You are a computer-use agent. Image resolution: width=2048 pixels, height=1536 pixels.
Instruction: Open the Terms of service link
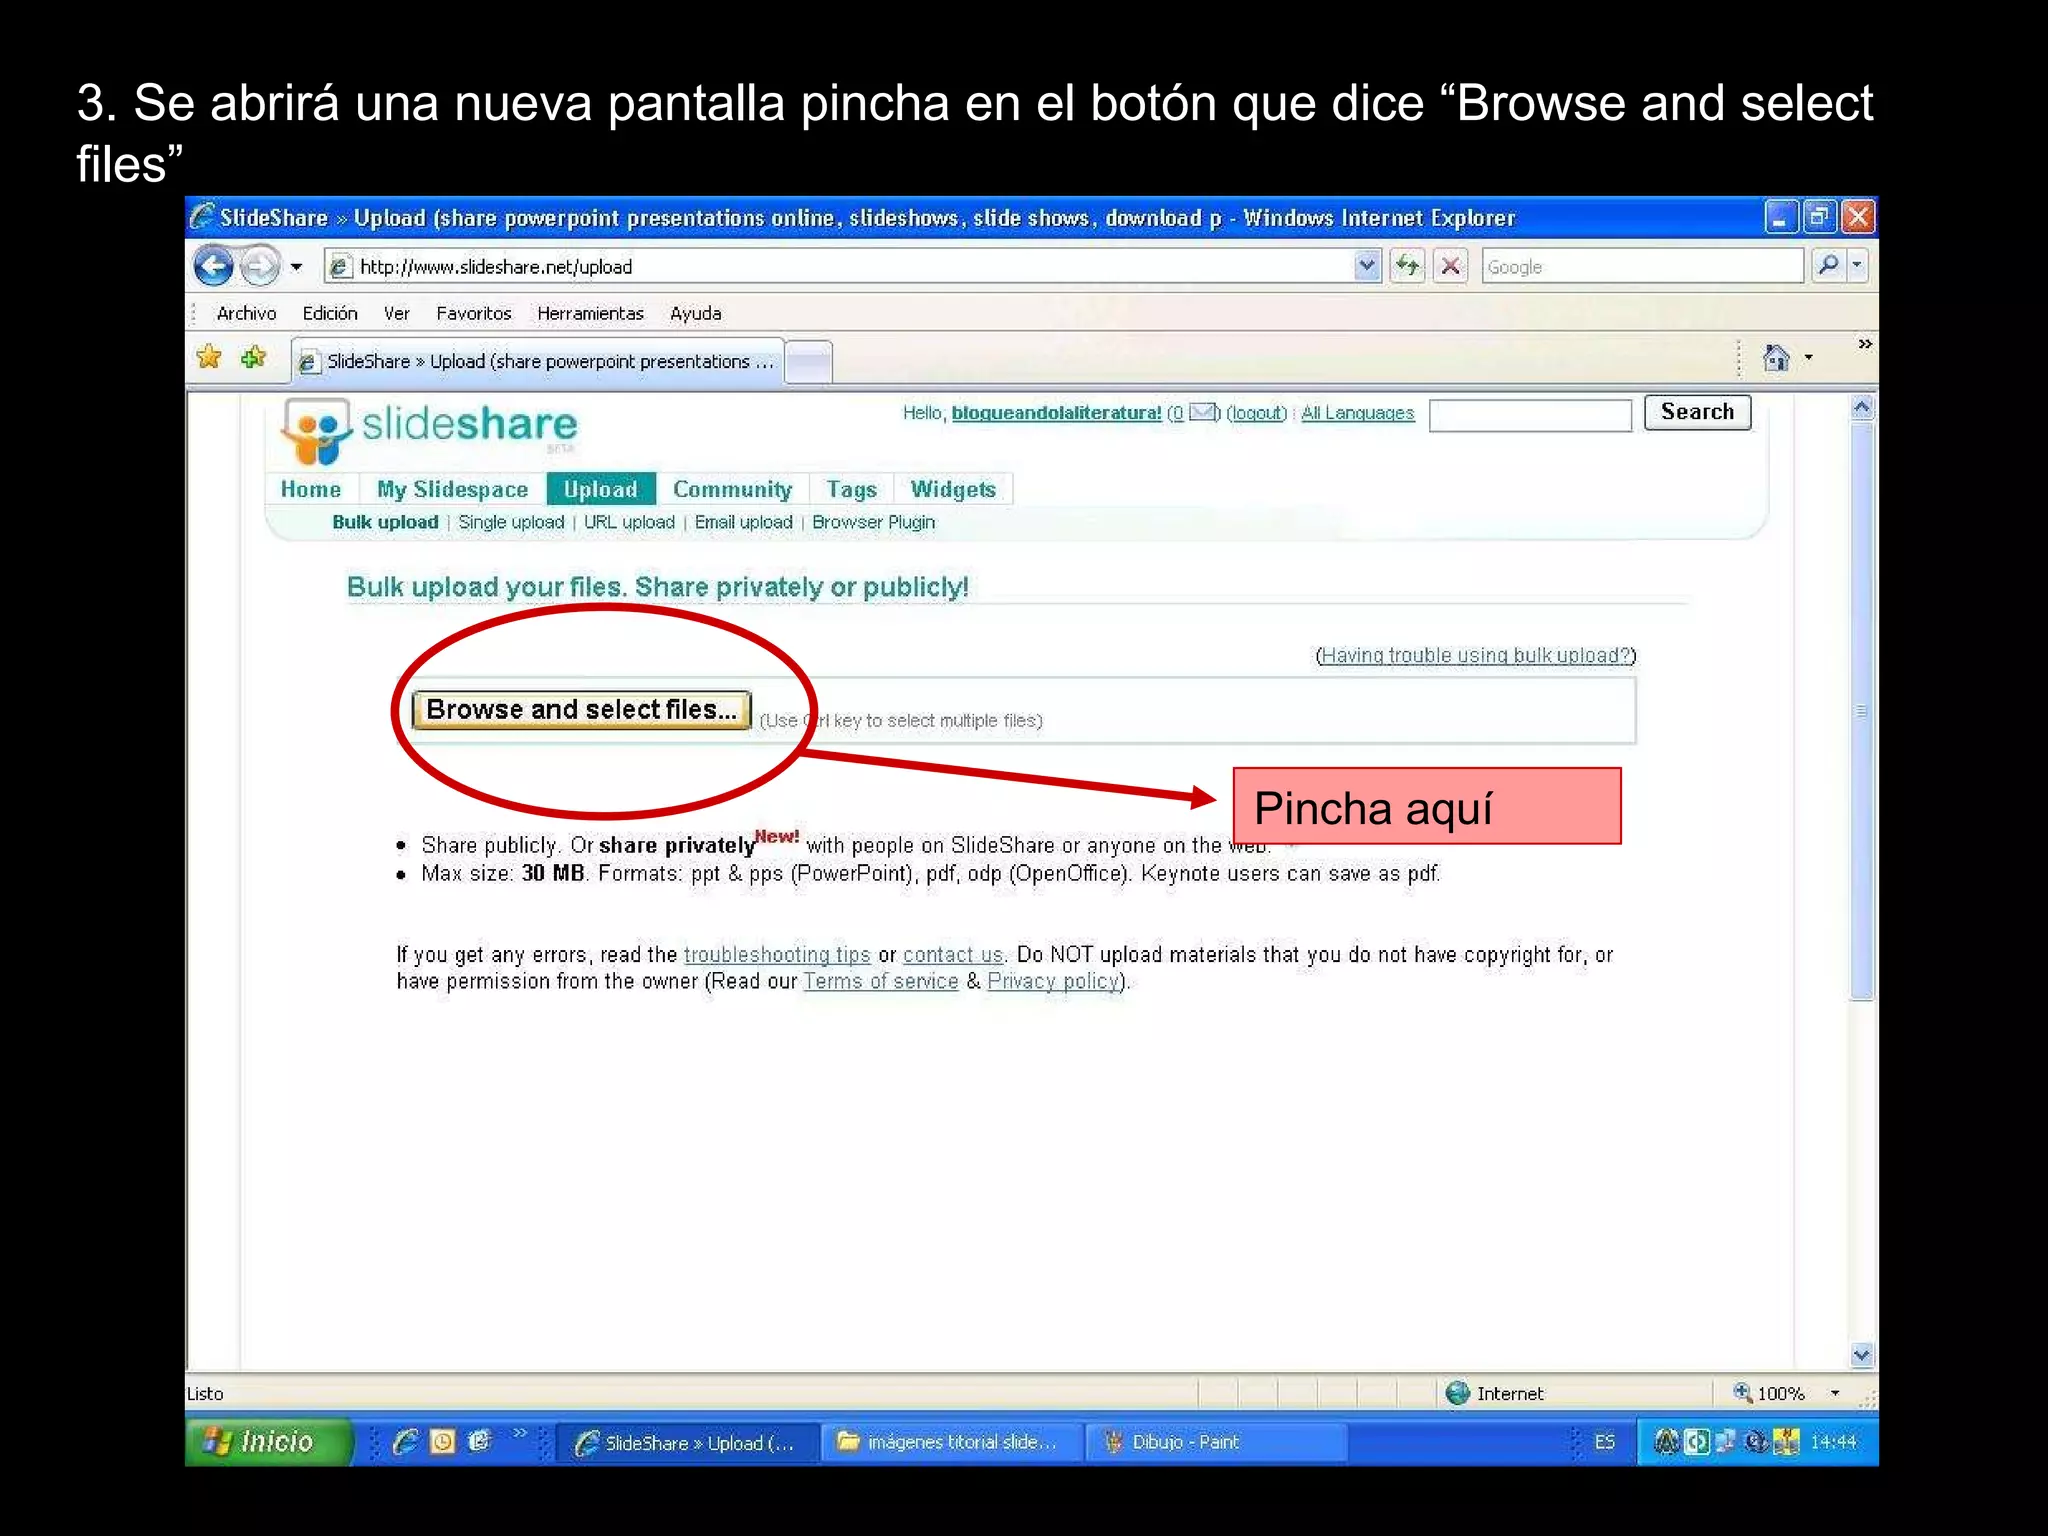pyautogui.click(x=880, y=981)
